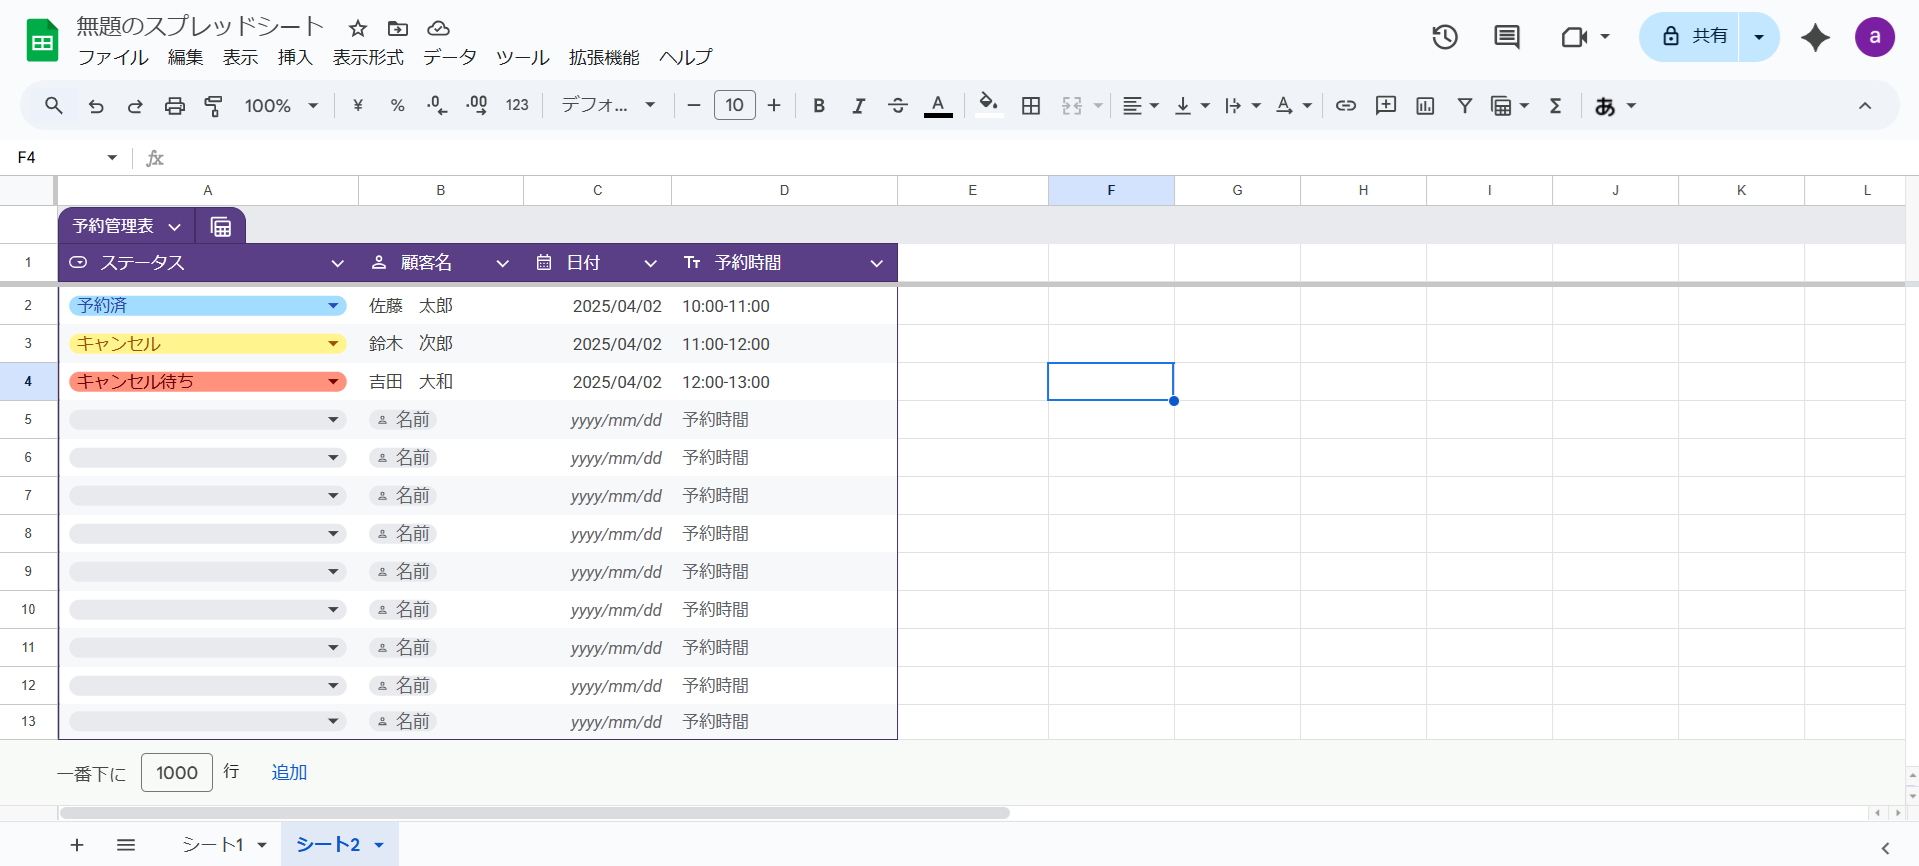This screenshot has width=1919, height=866.
Task: Expand the 100% zoom dropdown
Action: pyautogui.click(x=281, y=106)
